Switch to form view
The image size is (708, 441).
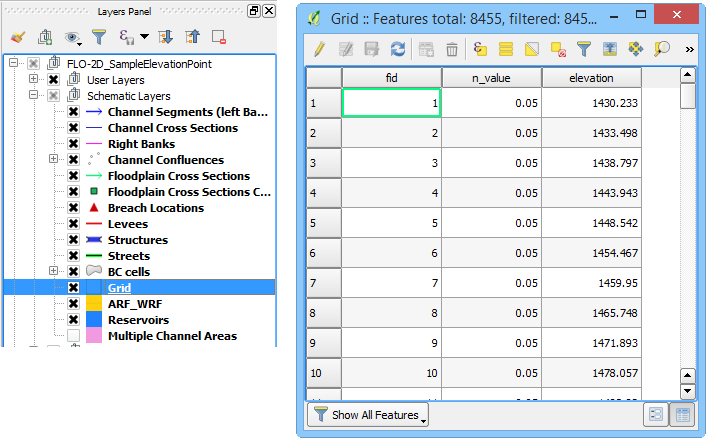click(x=655, y=414)
